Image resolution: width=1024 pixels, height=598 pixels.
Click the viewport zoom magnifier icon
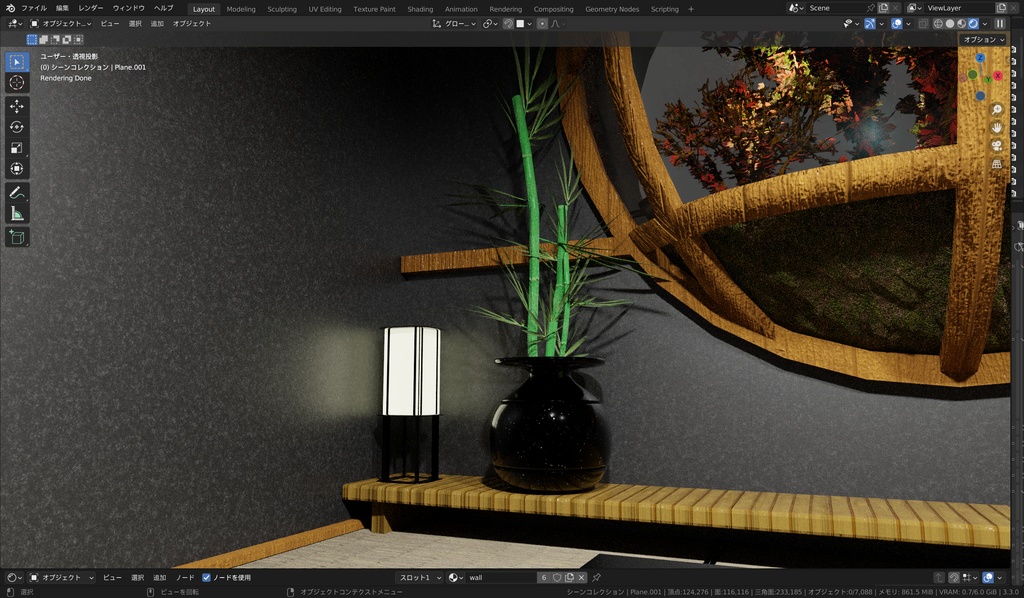[997, 110]
